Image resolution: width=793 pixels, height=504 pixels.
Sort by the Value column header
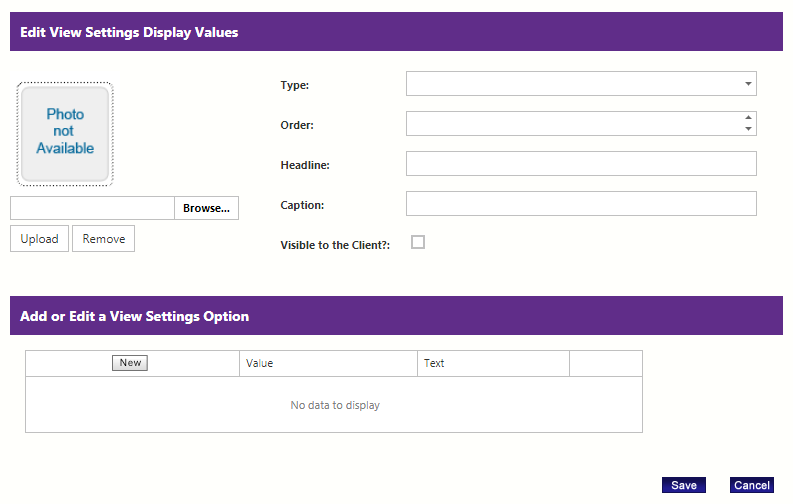coord(328,363)
